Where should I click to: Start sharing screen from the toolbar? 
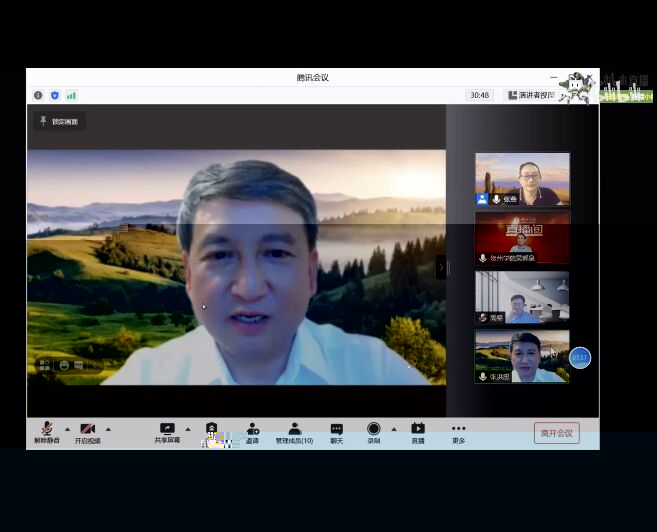click(x=167, y=433)
